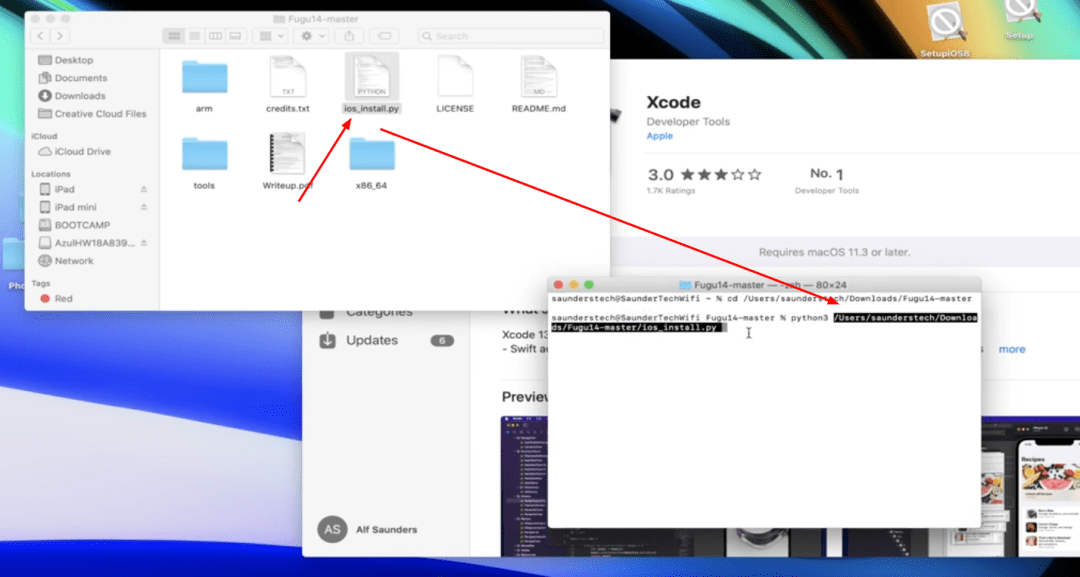The height and width of the screenshot is (577, 1080).
Task: Click the Finder search field
Action: [511, 36]
